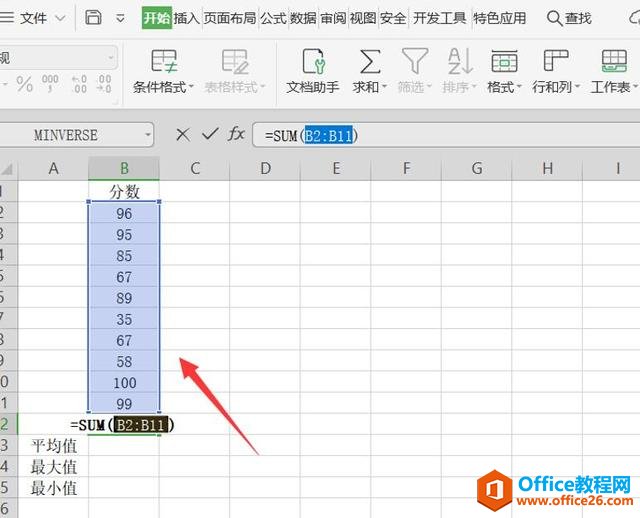The image size is (640, 518).
Task: Click the cell containing 85
Action: point(124,256)
